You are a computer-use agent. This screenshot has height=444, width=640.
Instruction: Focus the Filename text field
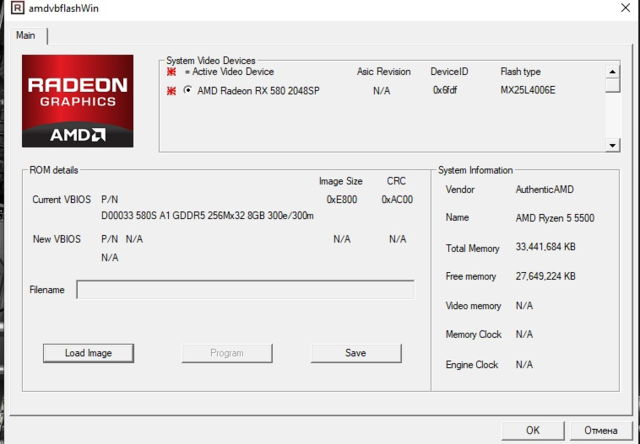click(245, 290)
